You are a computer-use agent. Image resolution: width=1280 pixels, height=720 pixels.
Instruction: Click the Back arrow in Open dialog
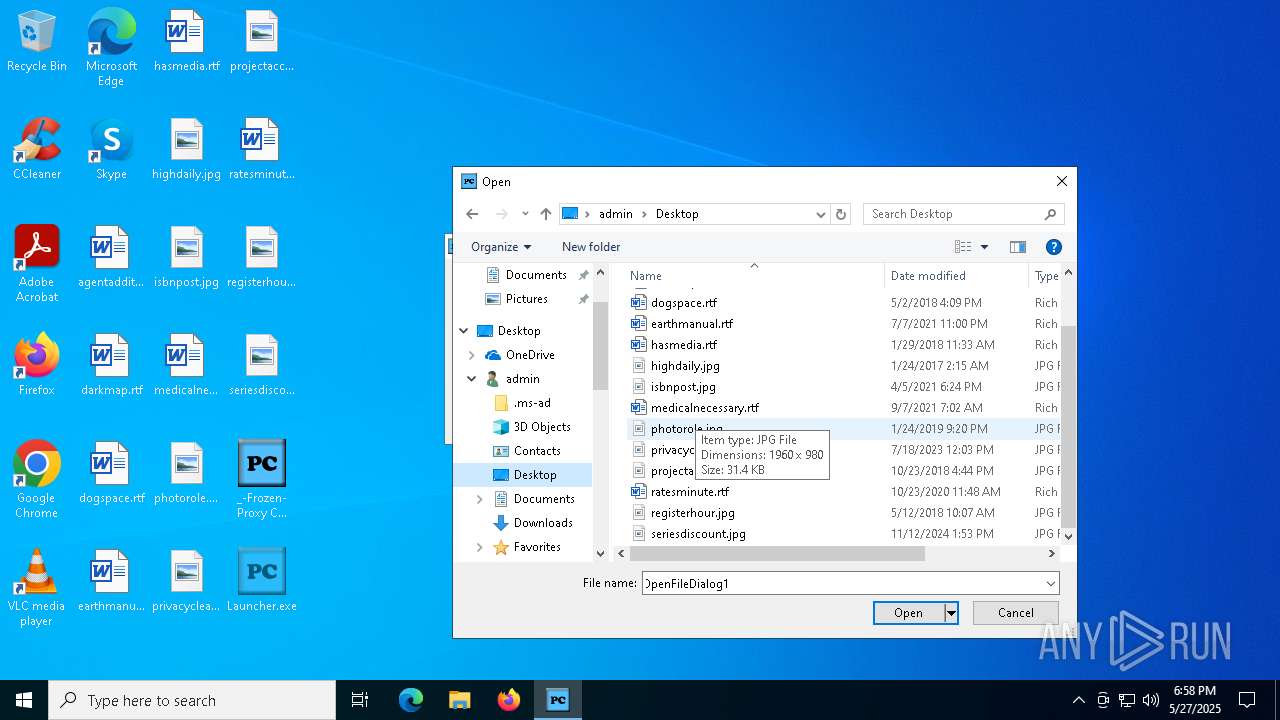pos(472,214)
